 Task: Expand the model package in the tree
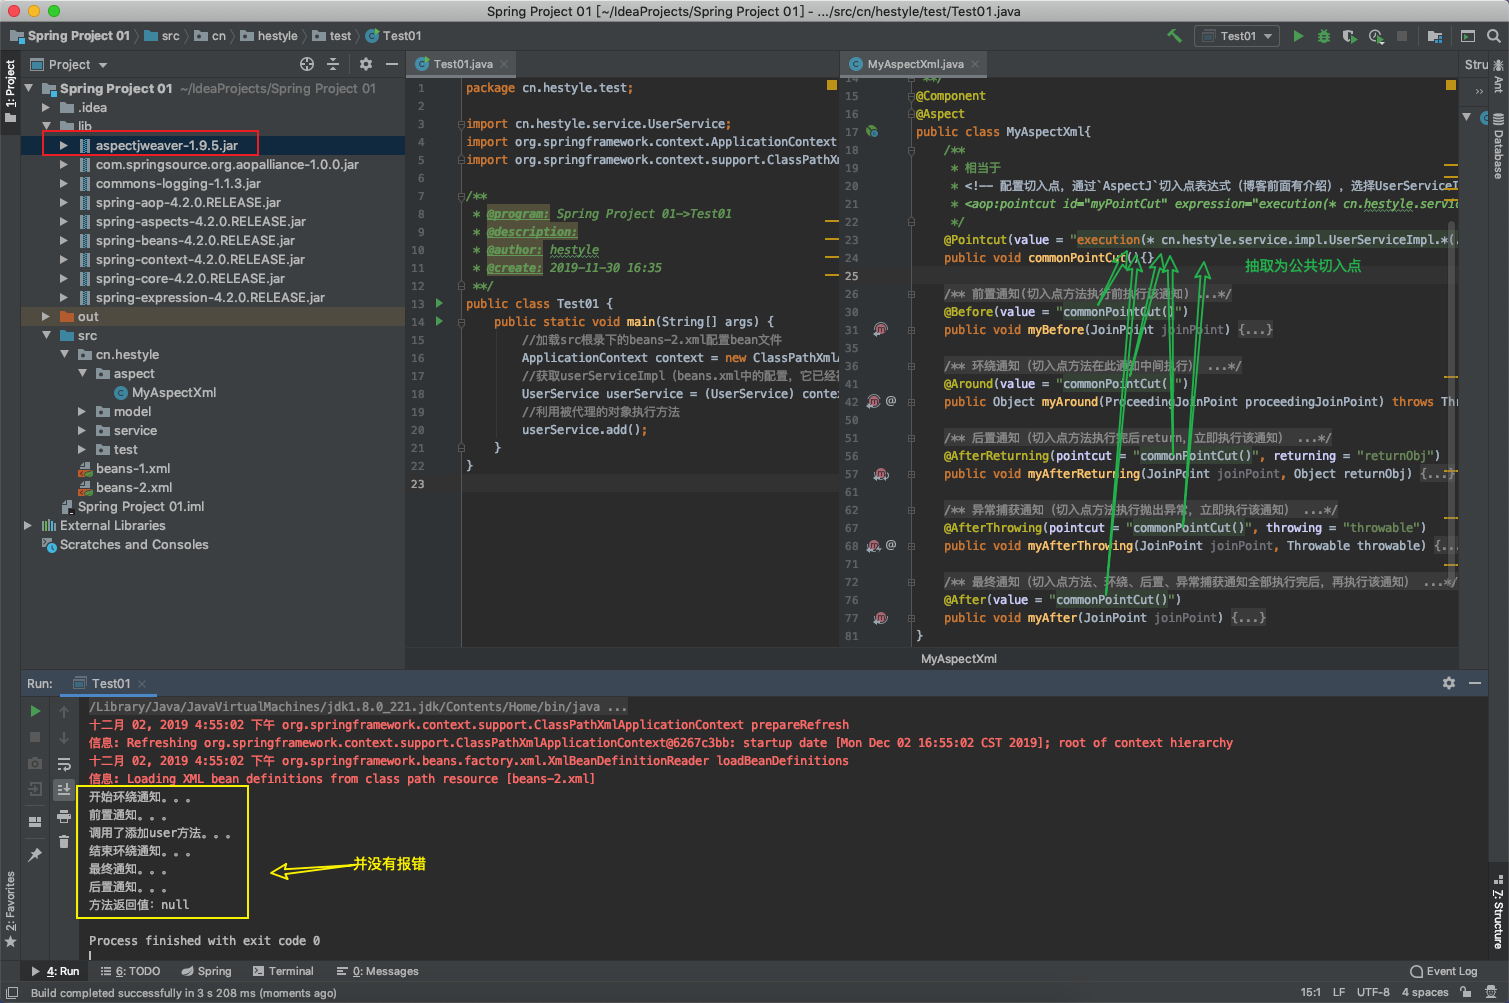coord(81,411)
